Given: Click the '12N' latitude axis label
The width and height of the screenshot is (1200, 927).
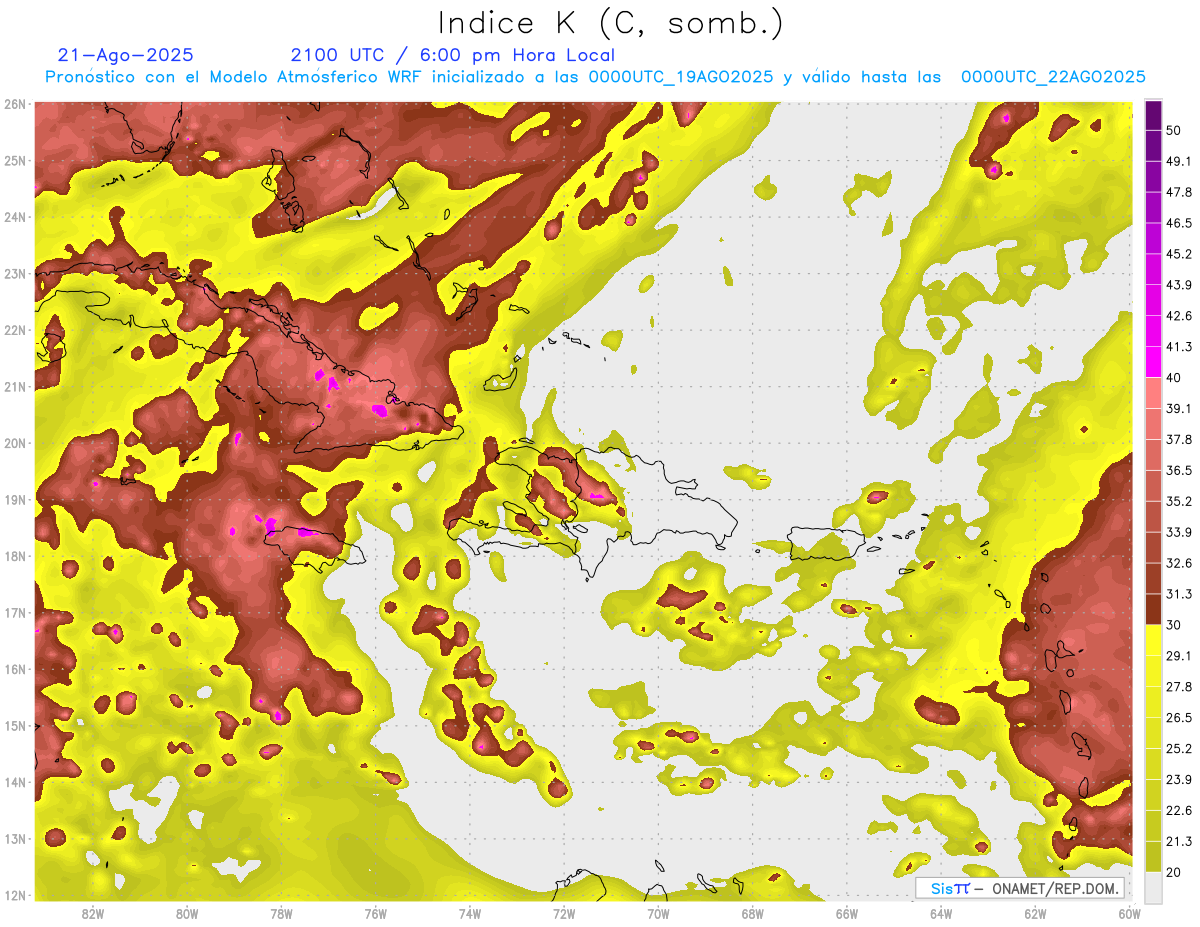Looking at the screenshot, I should (15, 895).
